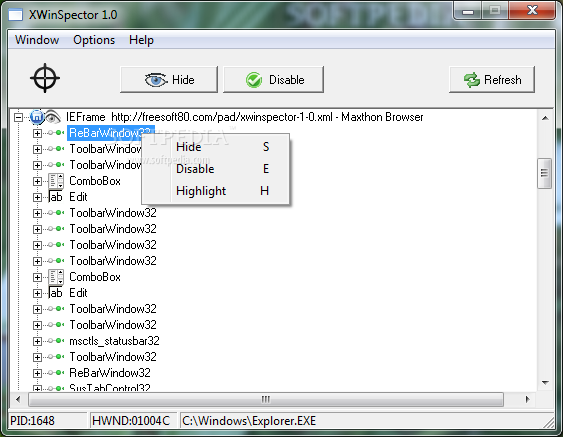Click the Refresh button

[492, 79]
